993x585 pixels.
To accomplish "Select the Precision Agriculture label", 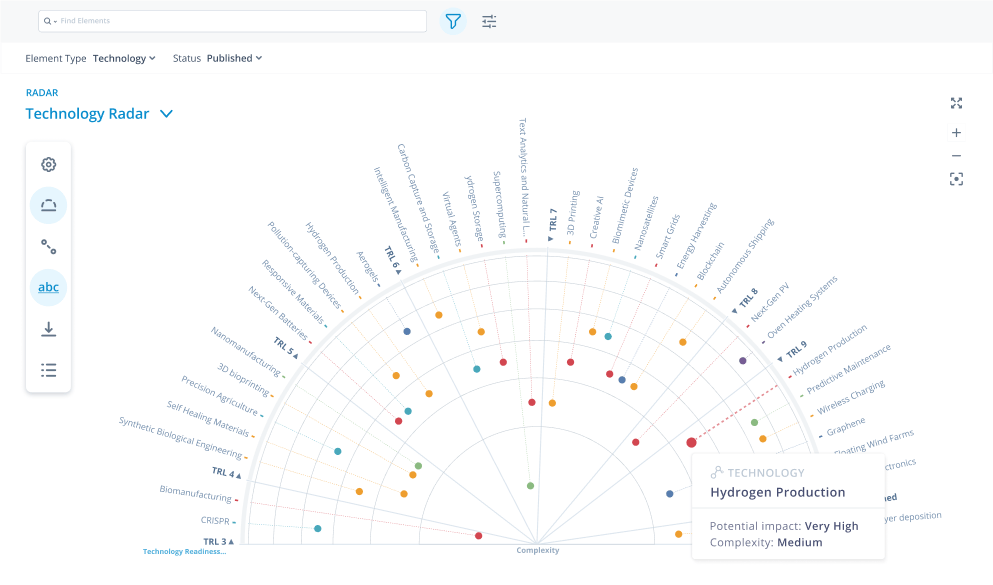I will pyautogui.click(x=220, y=395).
